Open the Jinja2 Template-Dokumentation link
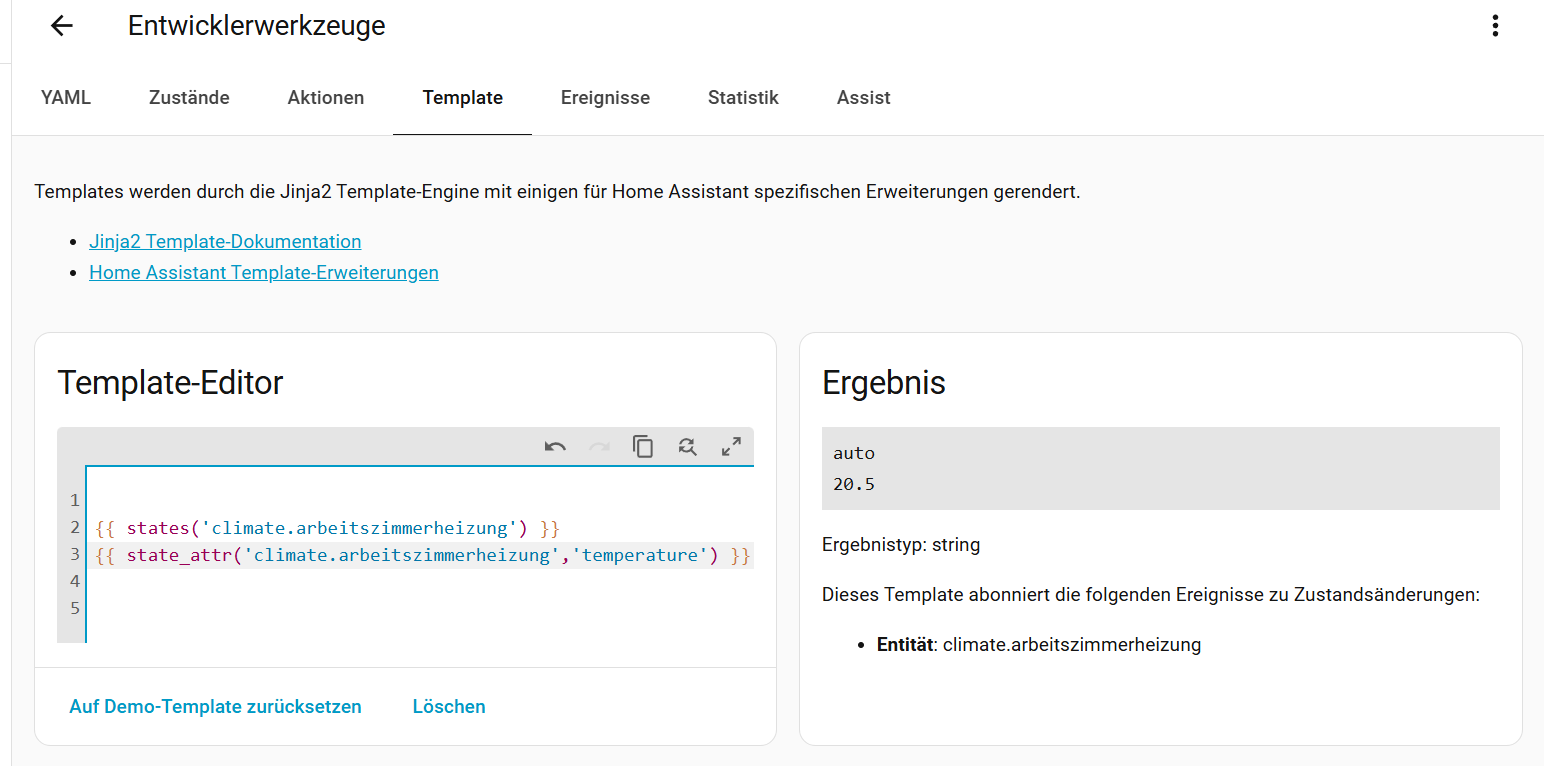The height and width of the screenshot is (766, 1544). [x=225, y=241]
